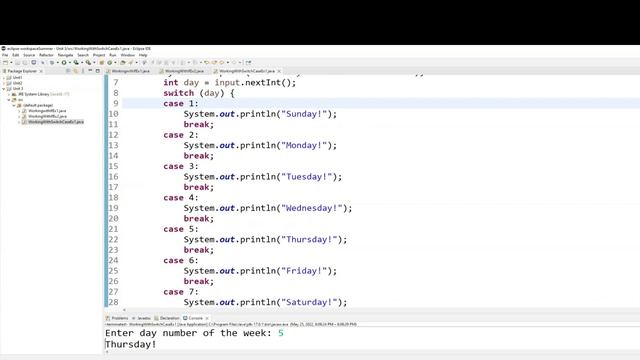The image size is (640, 360).
Task: Run the program with the green Run icon
Action: [x=64, y=62]
